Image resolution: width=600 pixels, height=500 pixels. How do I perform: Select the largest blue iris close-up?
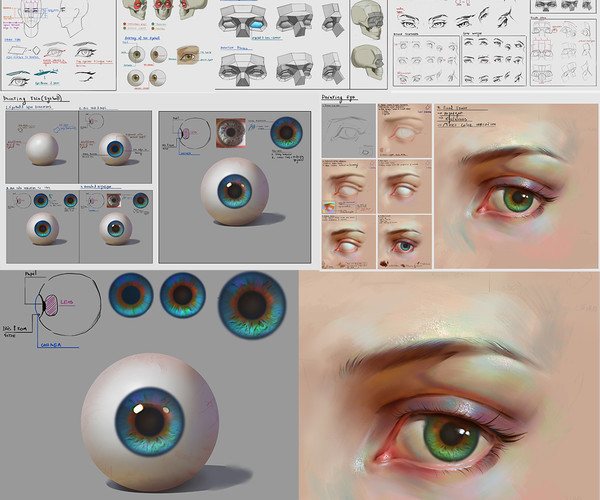tap(252, 304)
